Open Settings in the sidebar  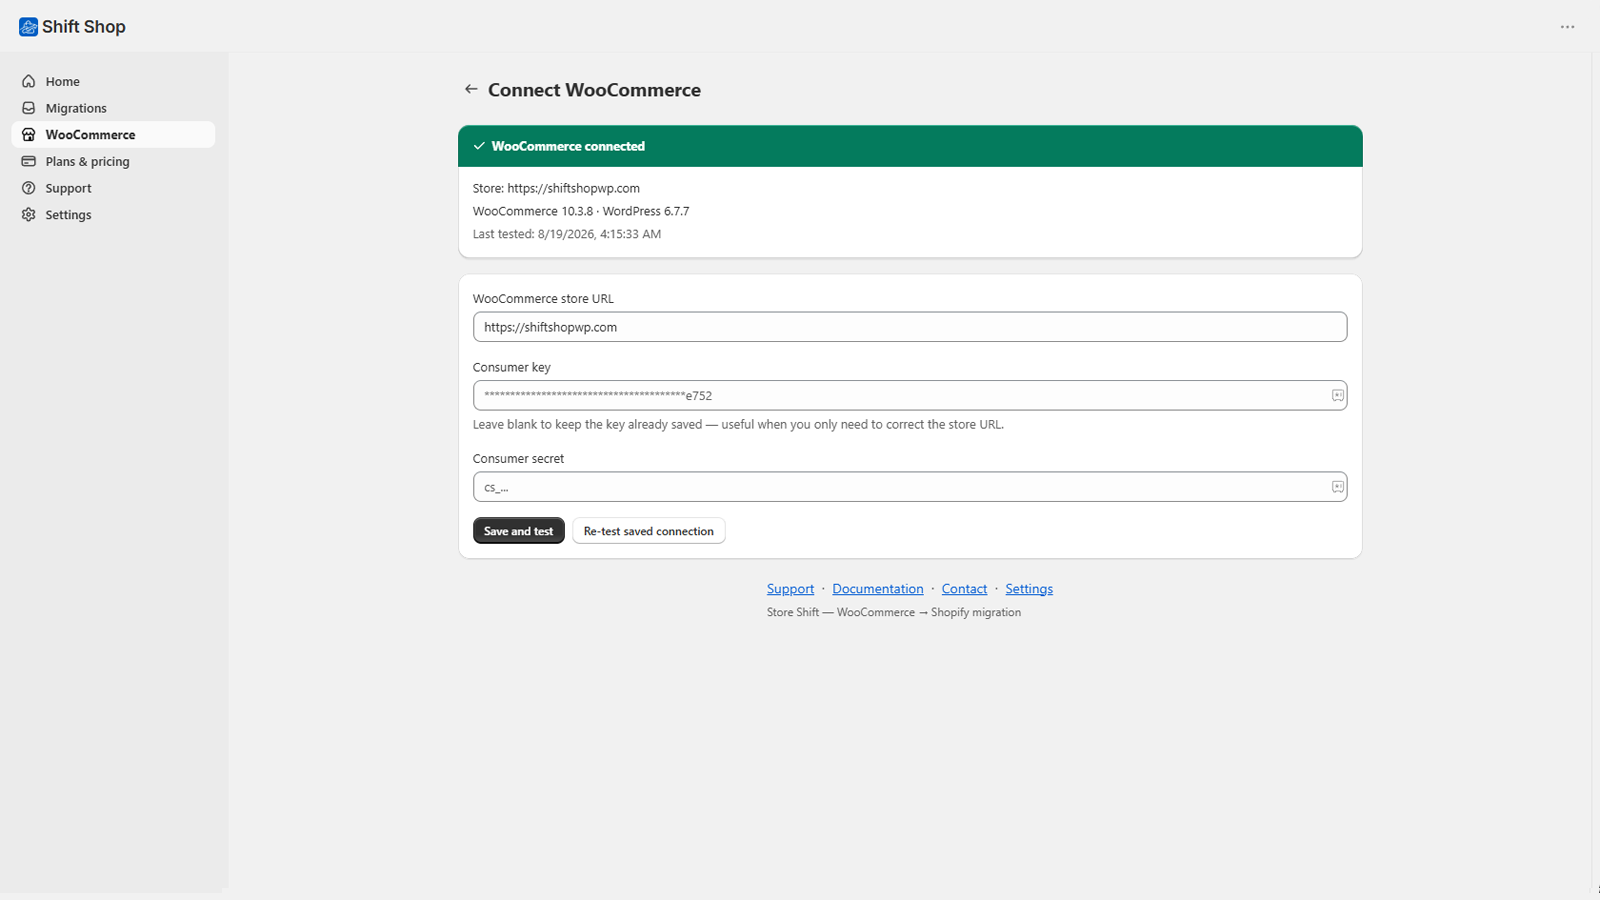click(113, 214)
